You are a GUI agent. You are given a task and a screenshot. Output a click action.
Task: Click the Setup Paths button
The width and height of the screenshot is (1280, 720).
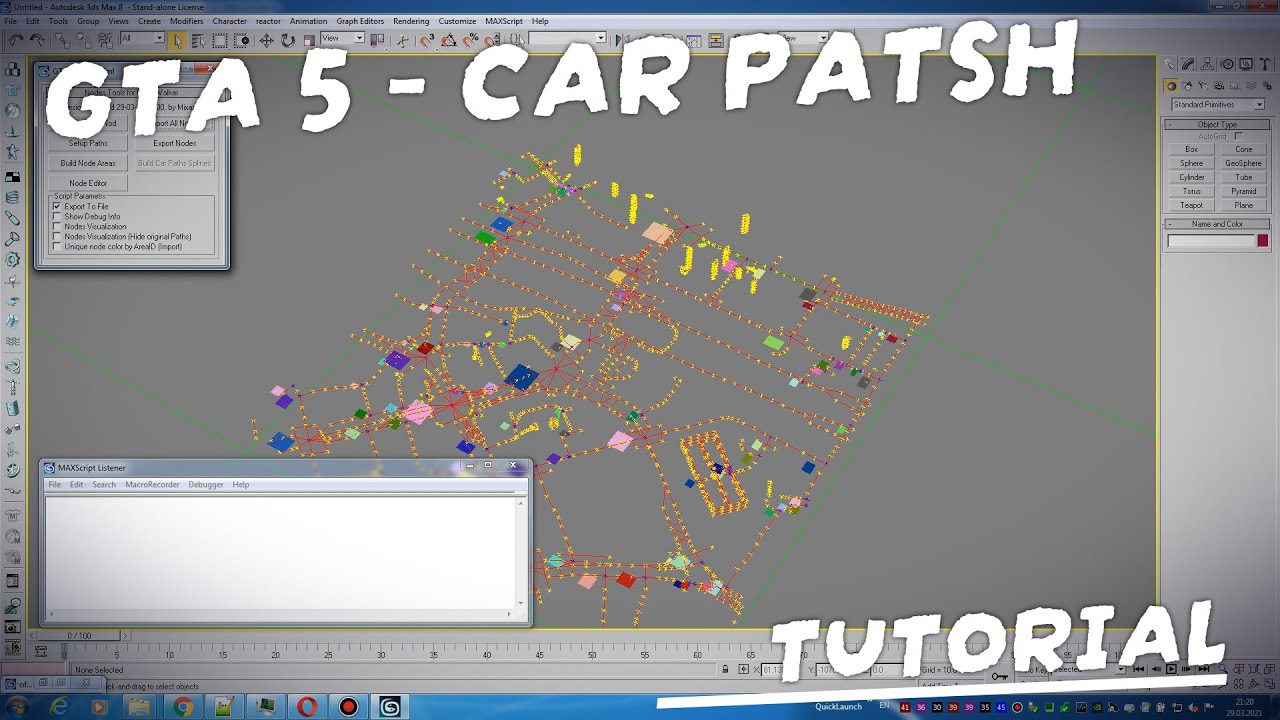(x=88, y=143)
